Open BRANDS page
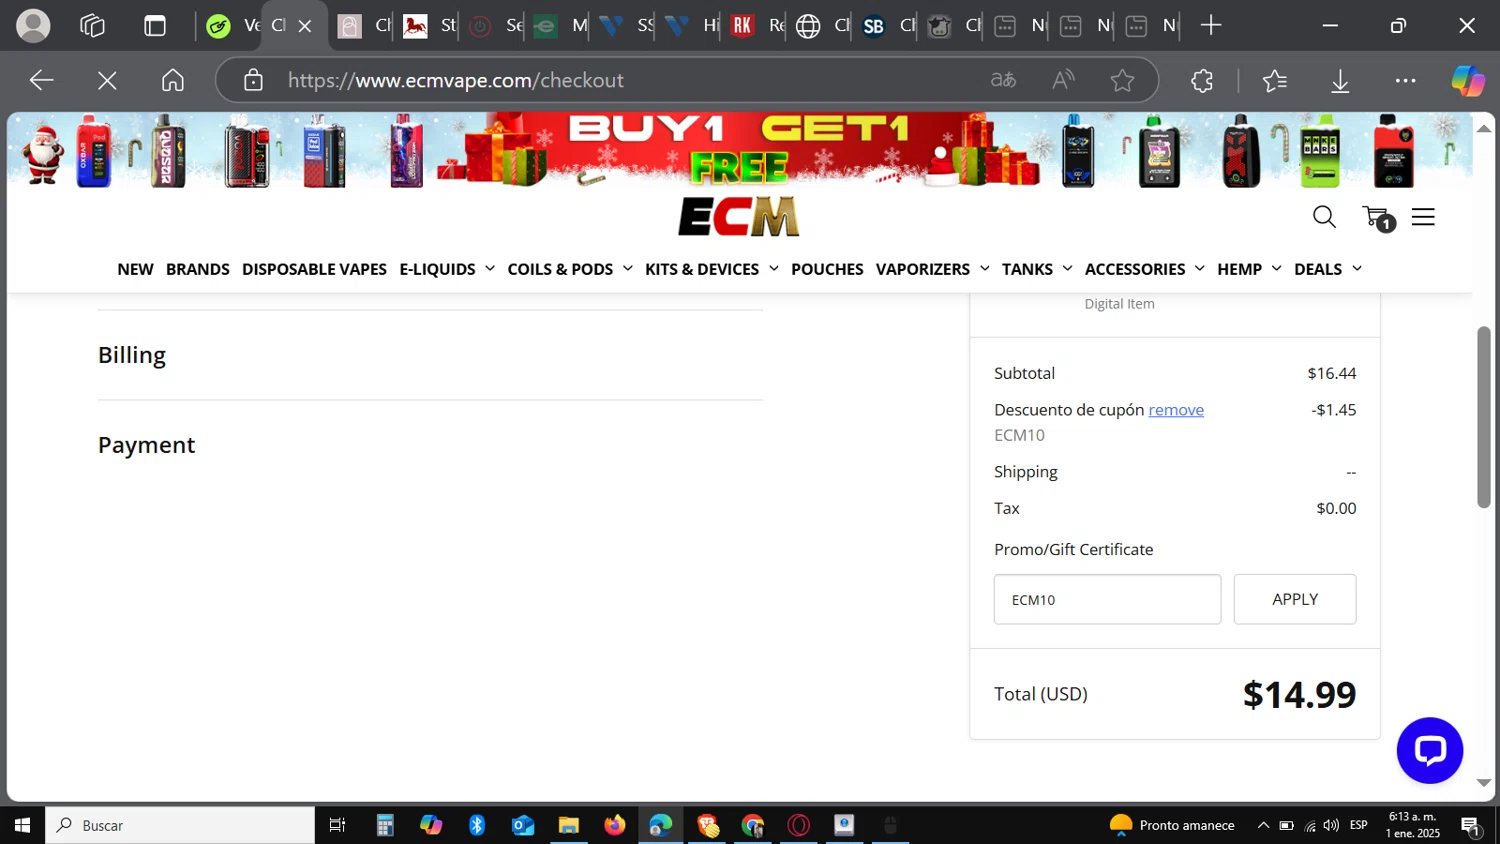This screenshot has width=1500, height=844. tap(197, 269)
